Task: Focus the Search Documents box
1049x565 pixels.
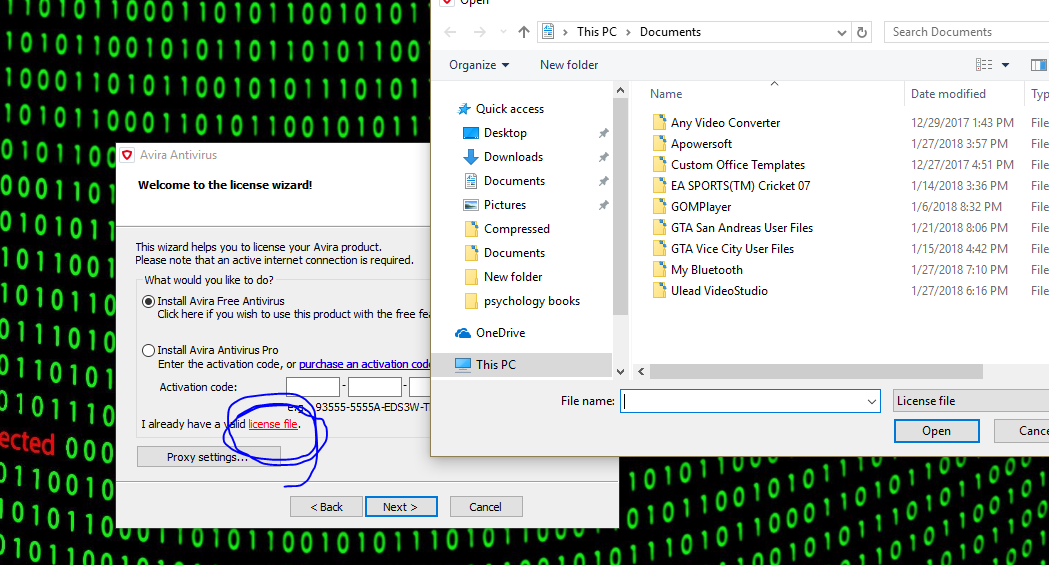Action: [967, 32]
